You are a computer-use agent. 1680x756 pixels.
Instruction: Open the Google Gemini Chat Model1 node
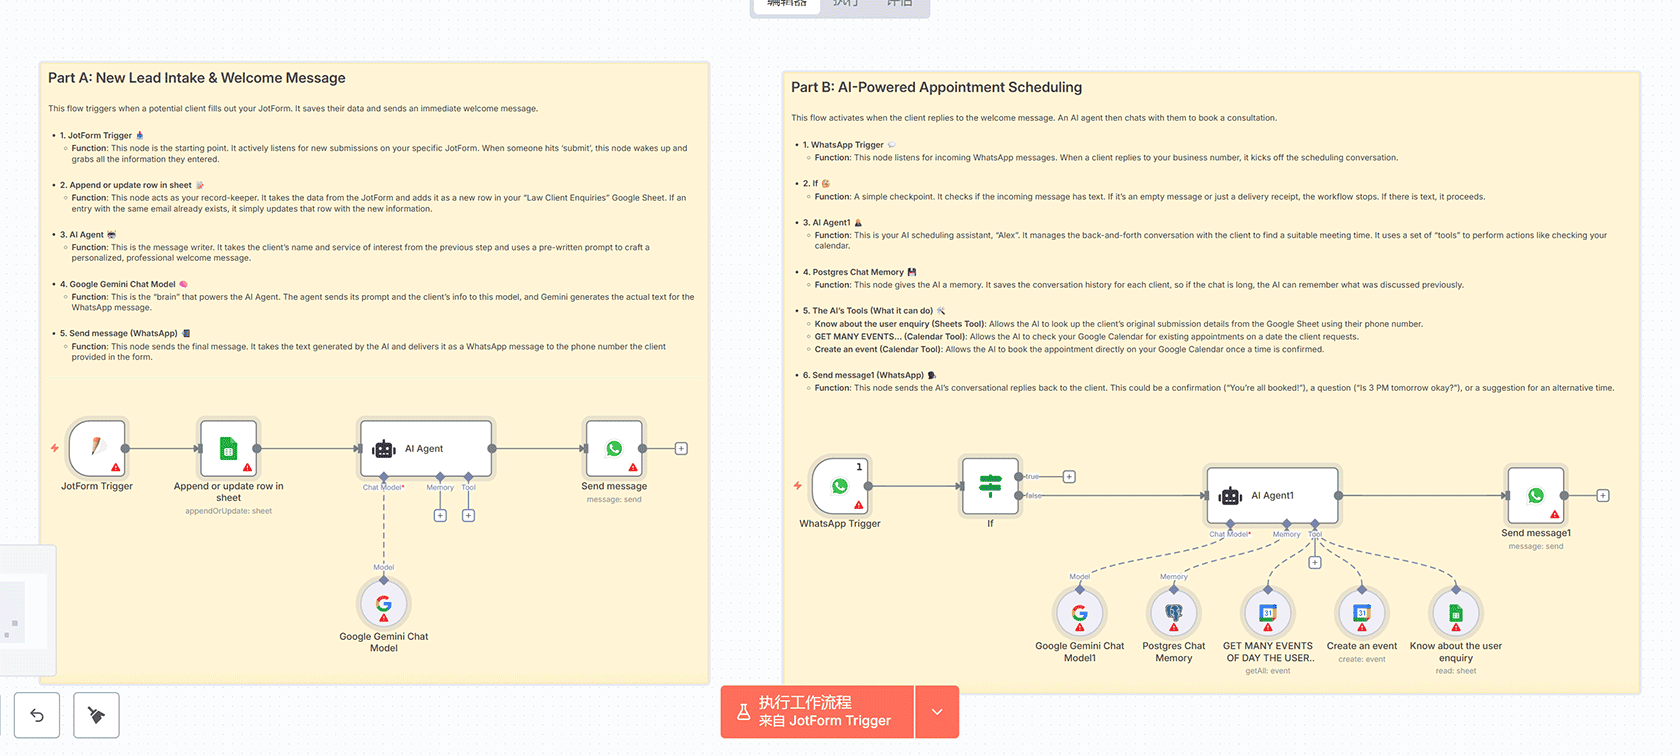pos(1080,613)
